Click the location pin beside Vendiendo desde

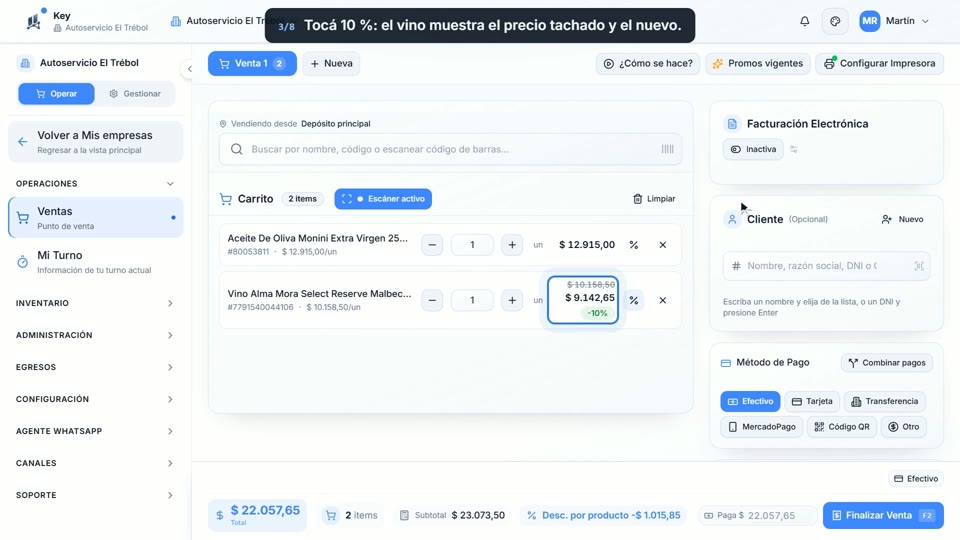pos(223,124)
